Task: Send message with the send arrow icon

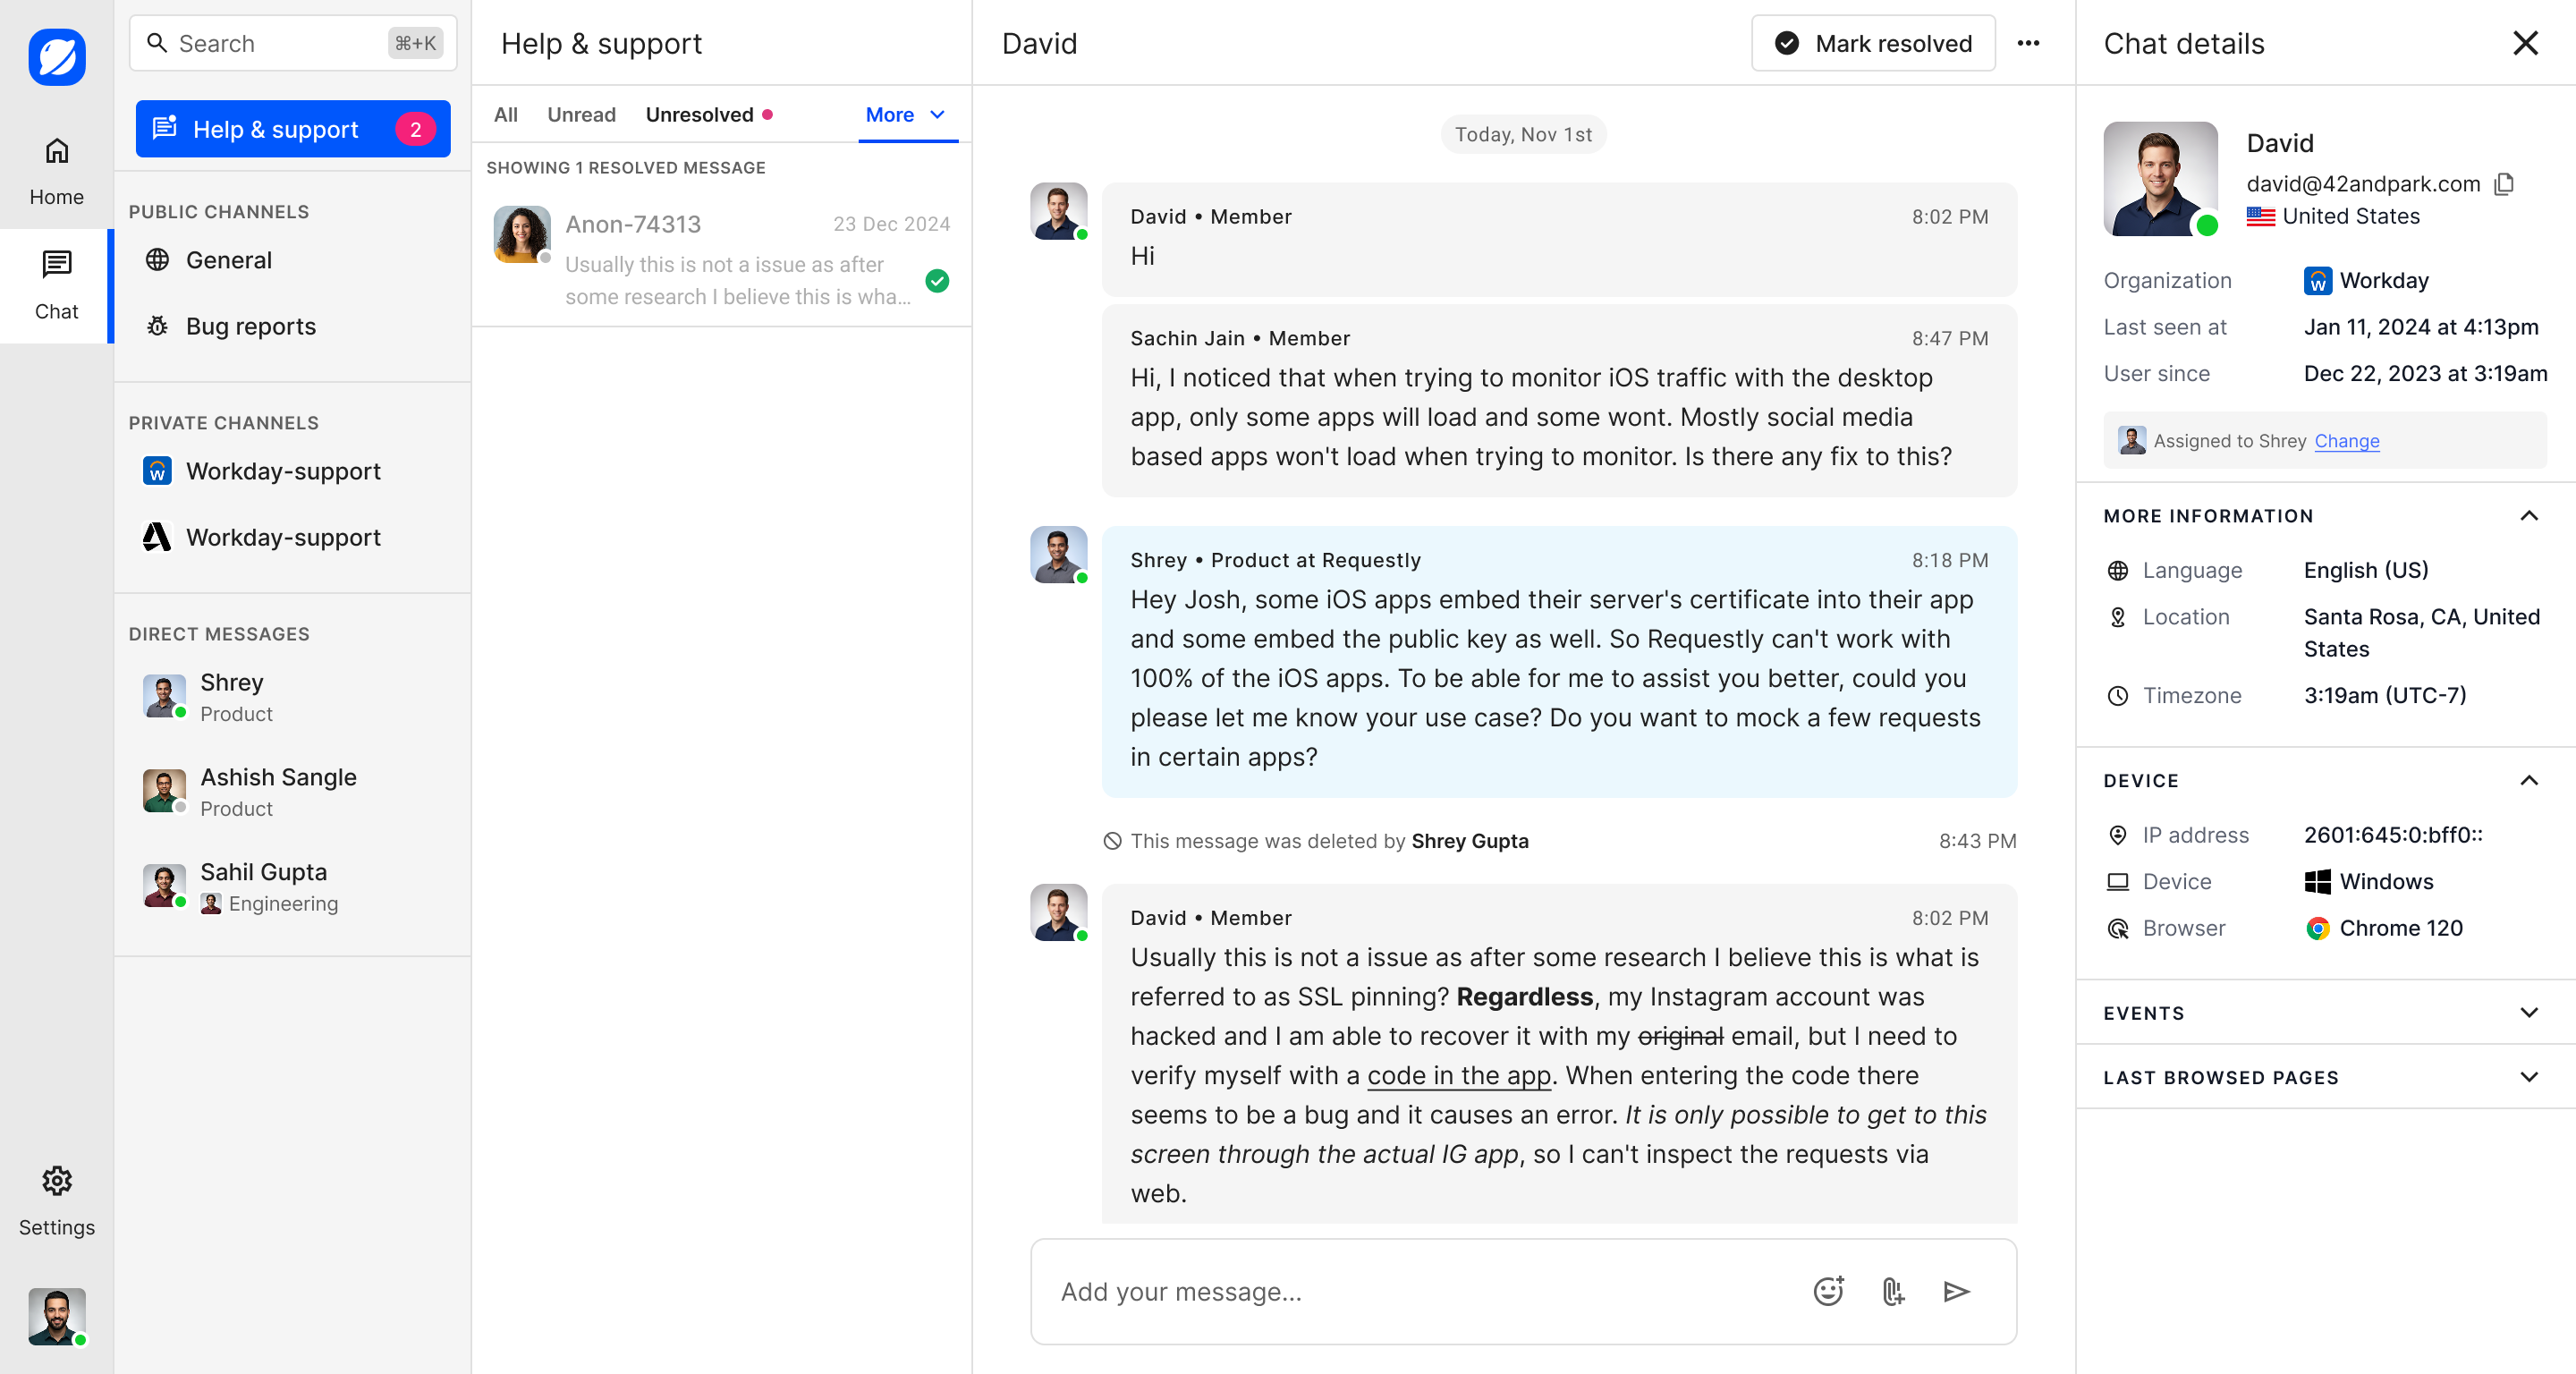Action: coord(1956,1292)
